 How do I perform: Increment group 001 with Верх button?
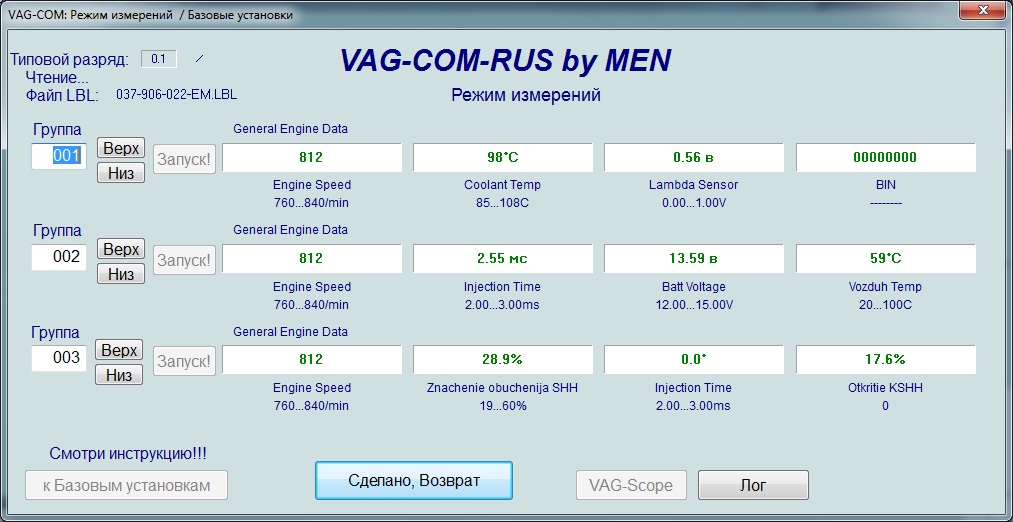point(121,147)
